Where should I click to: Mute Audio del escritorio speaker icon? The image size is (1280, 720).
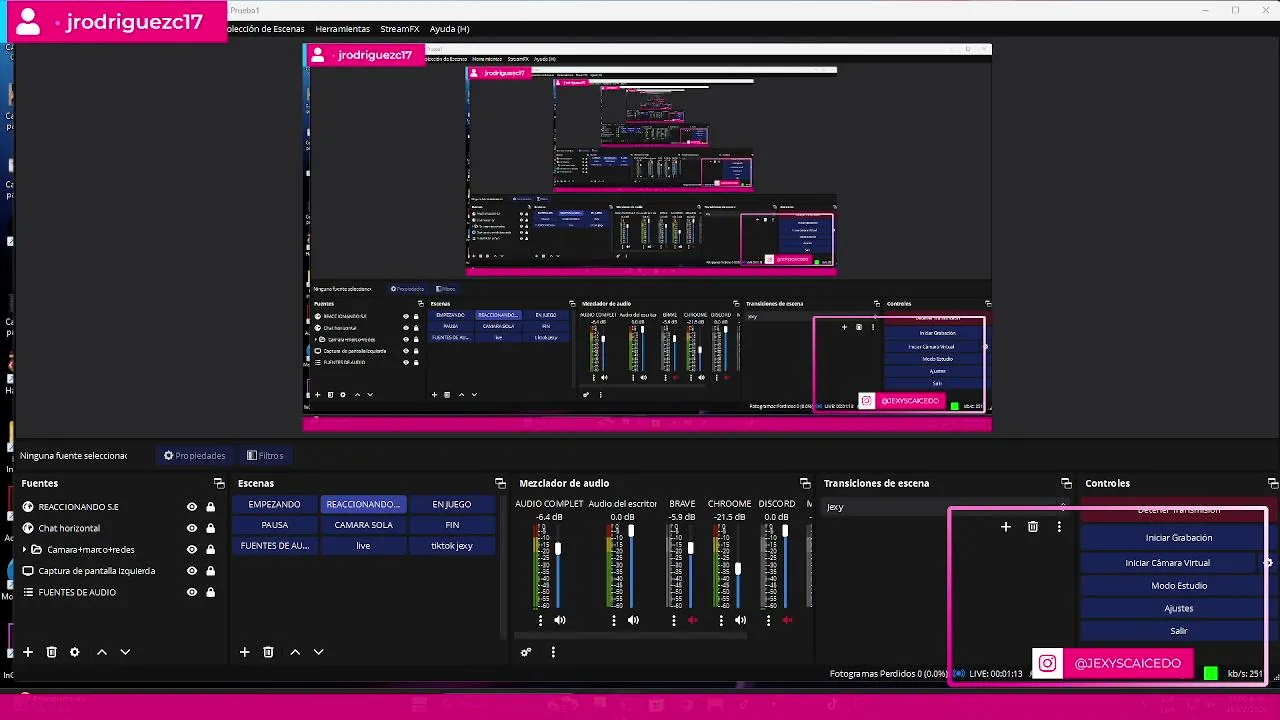tap(633, 621)
